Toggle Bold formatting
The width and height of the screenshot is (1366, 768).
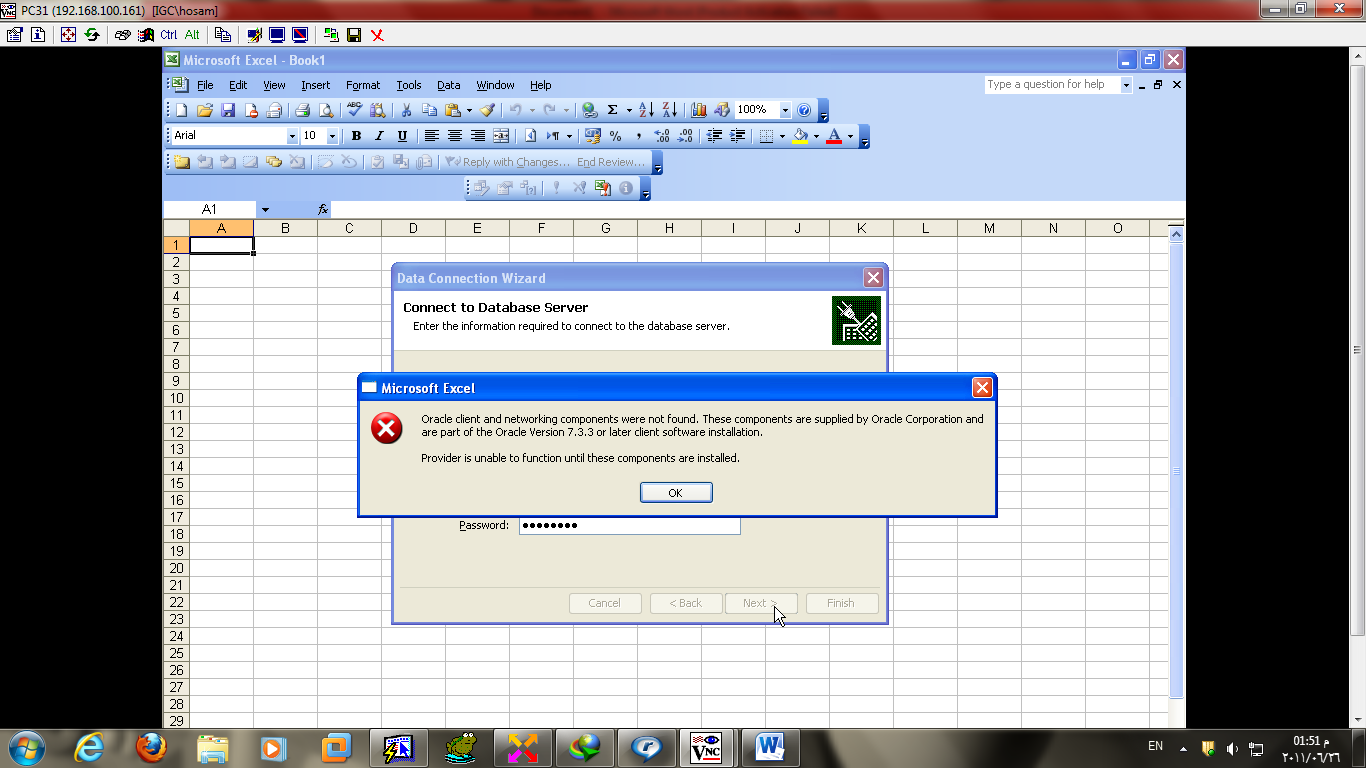[356, 136]
